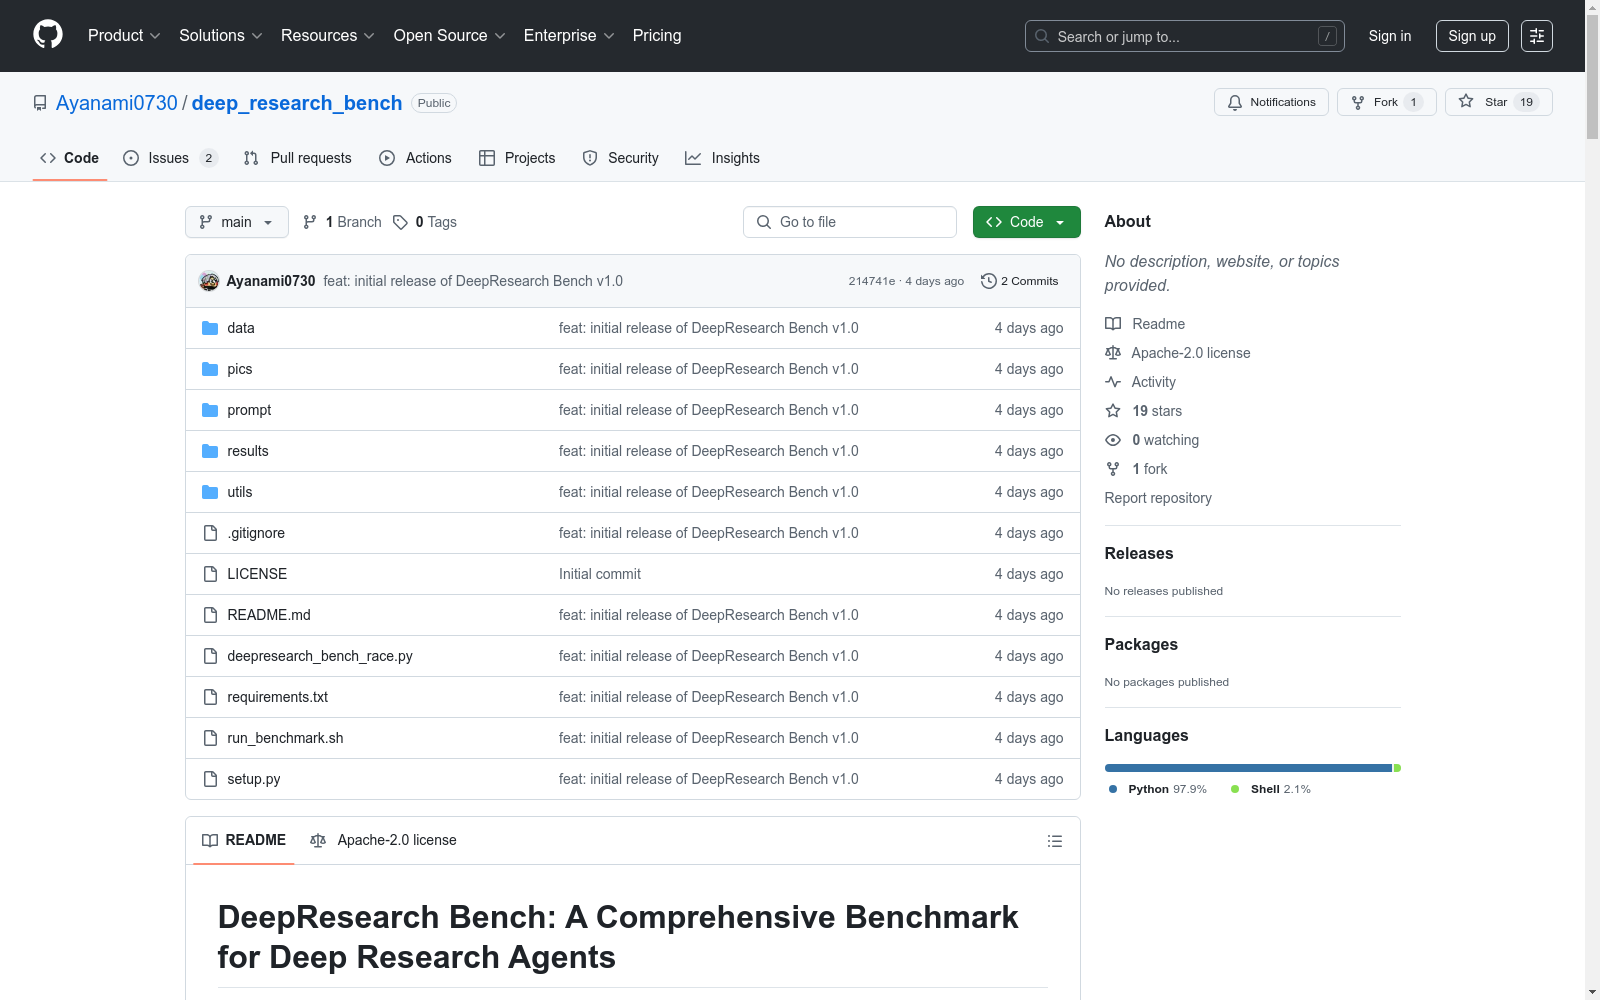1600x1000 pixels.
Task: Open Activity via the pulse icon
Action: coord(1113,382)
